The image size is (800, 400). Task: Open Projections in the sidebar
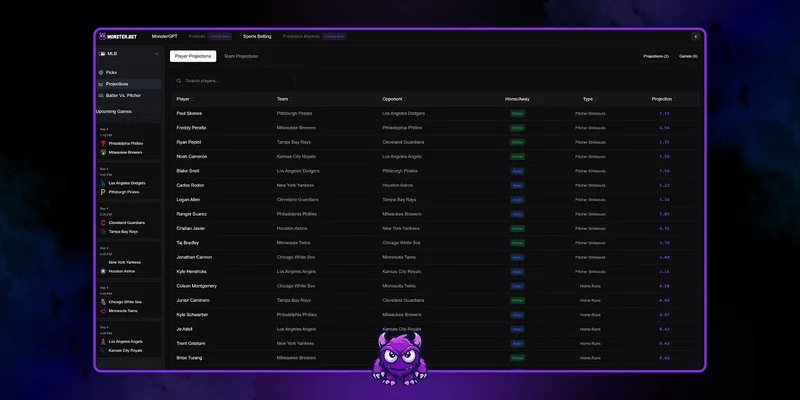pyautogui.click(x=129, y=84)
